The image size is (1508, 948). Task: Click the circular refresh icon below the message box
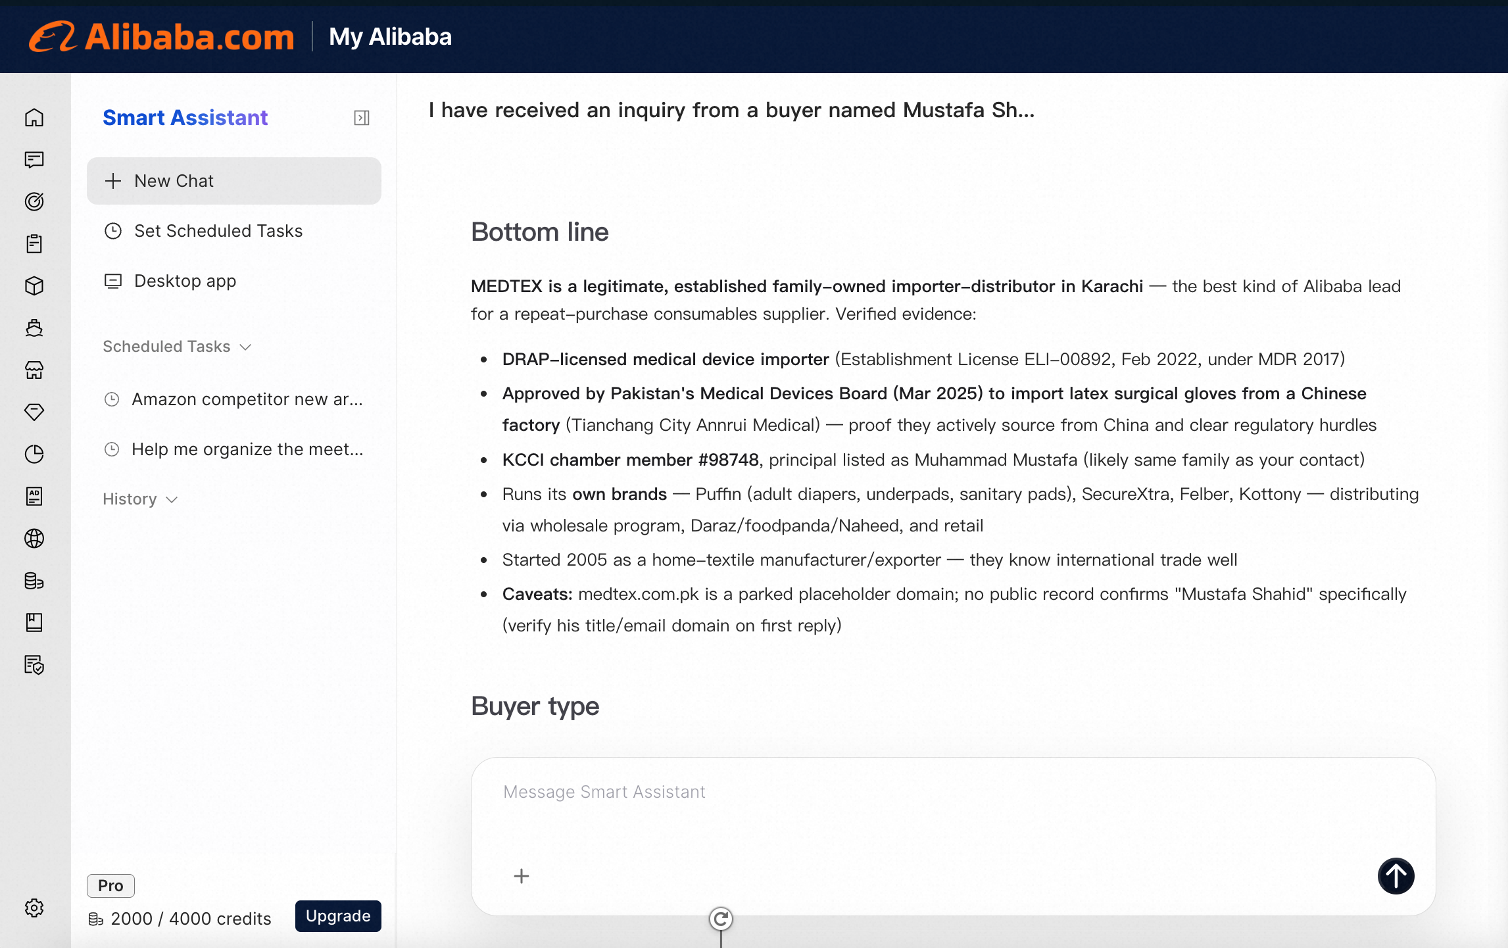point(721,919)
